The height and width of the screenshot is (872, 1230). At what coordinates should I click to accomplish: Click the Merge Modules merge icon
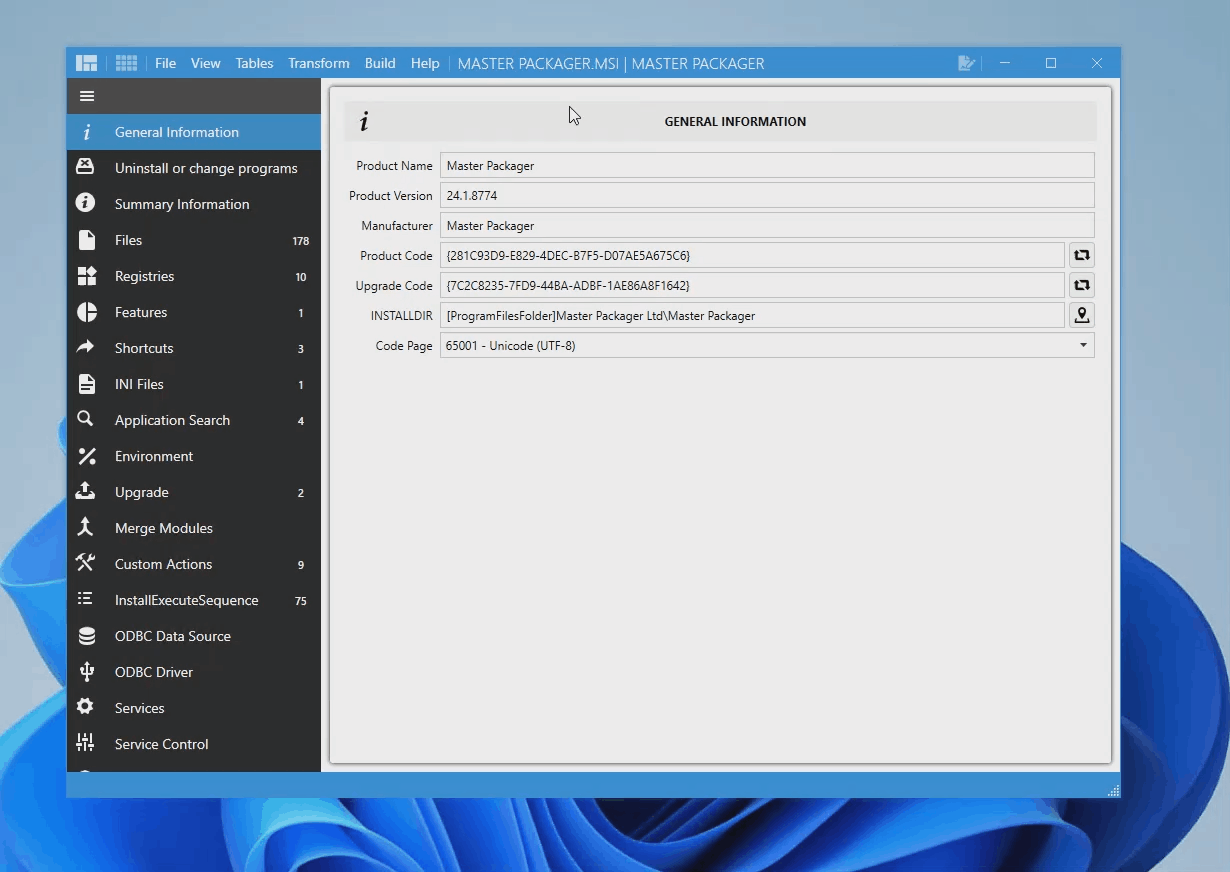(86, 527)
